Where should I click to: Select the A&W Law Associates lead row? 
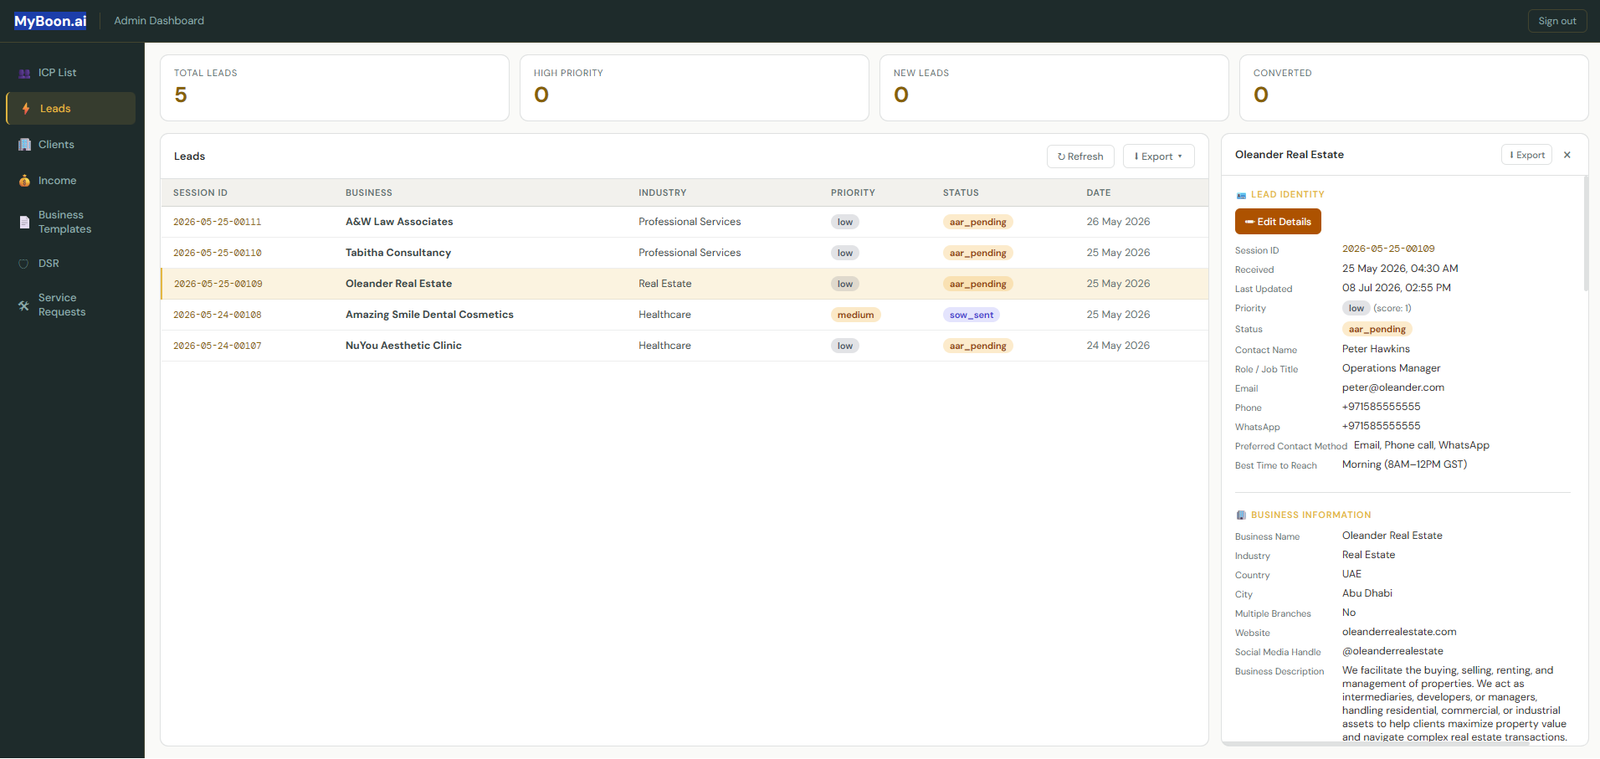(x=684, y=222)
